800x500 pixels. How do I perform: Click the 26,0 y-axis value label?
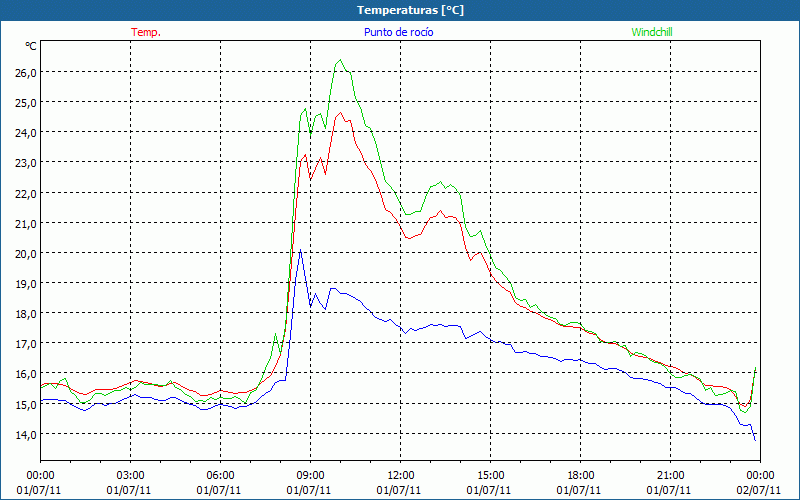tap(25, 72)
